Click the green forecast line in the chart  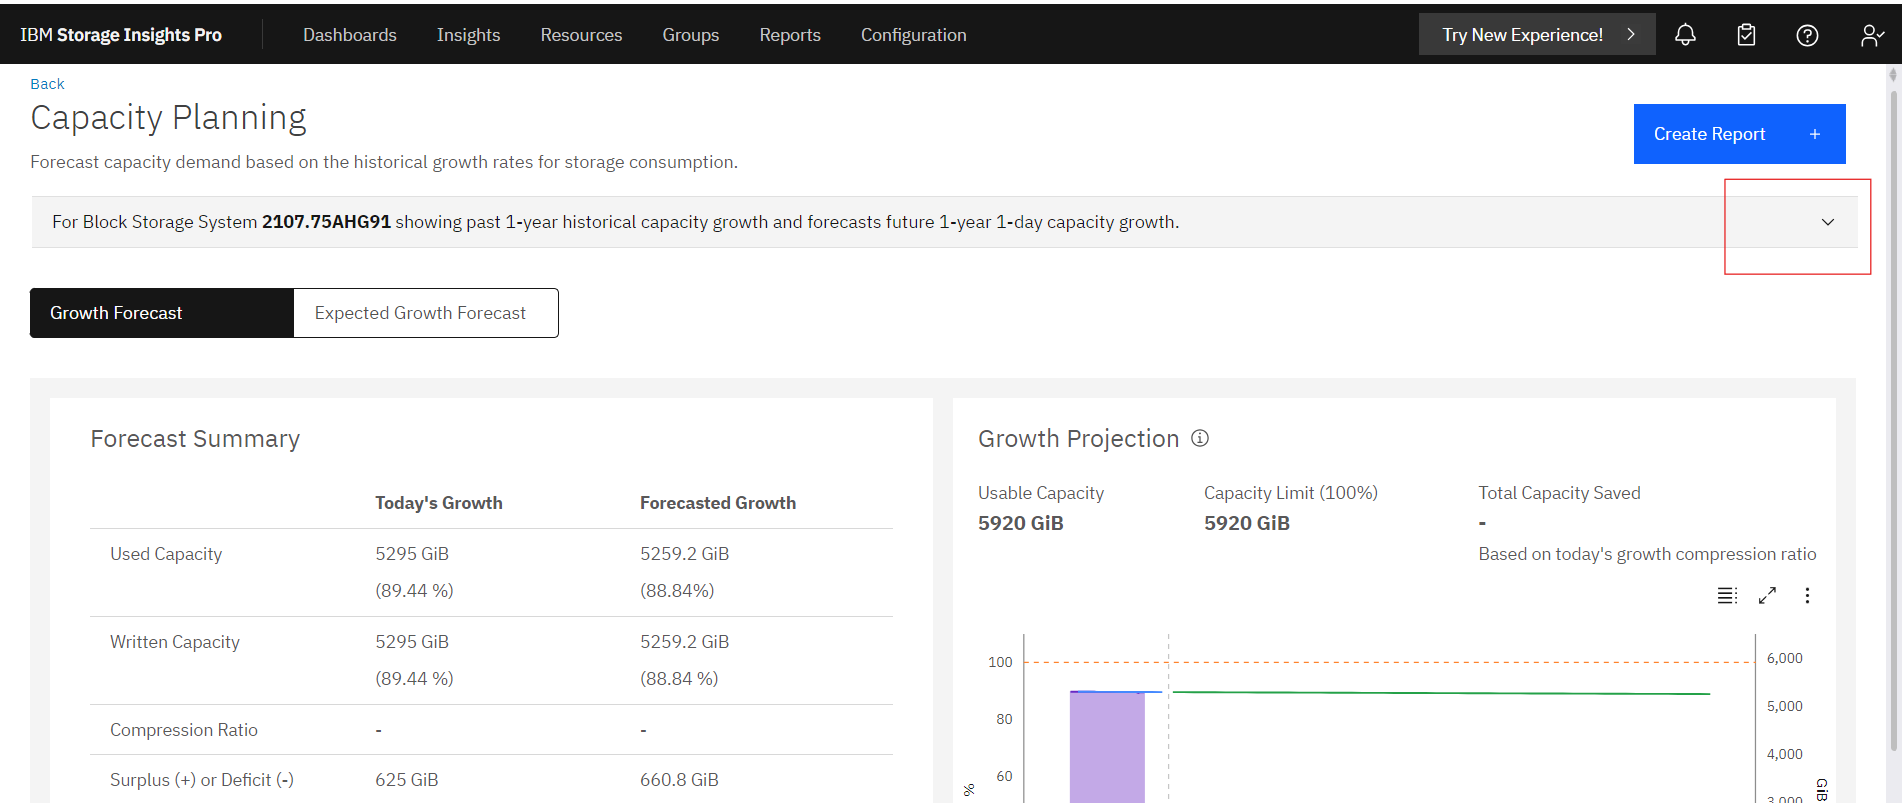click(1441, 692)
